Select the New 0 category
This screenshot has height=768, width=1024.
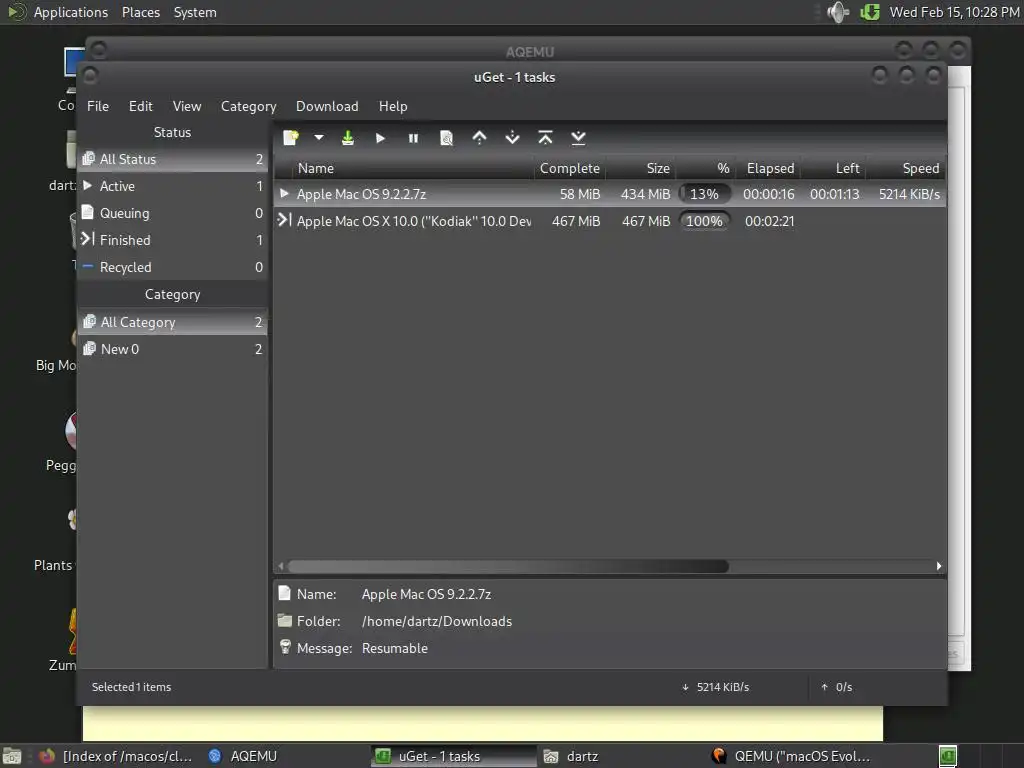pos(172,349)
